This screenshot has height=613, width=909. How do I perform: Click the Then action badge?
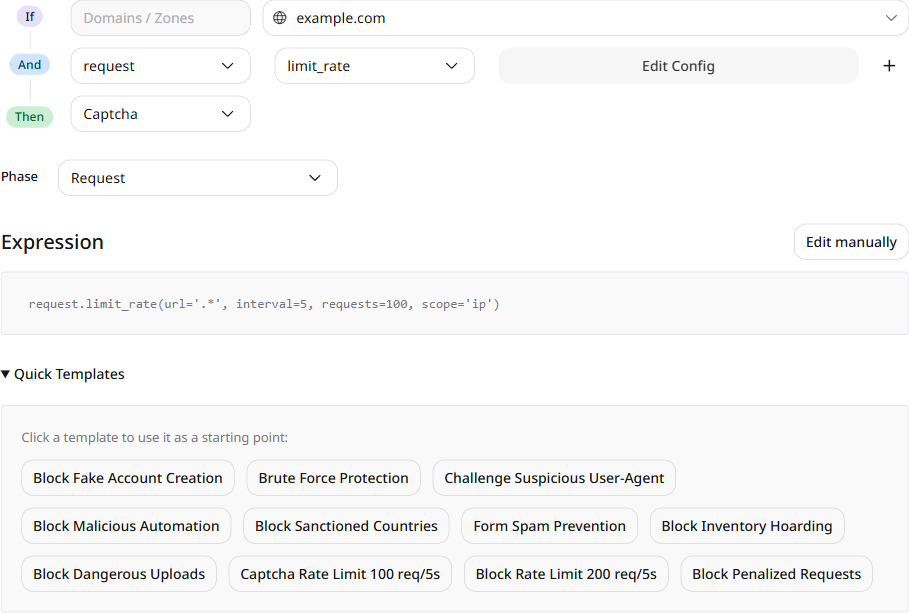point(30,117)
